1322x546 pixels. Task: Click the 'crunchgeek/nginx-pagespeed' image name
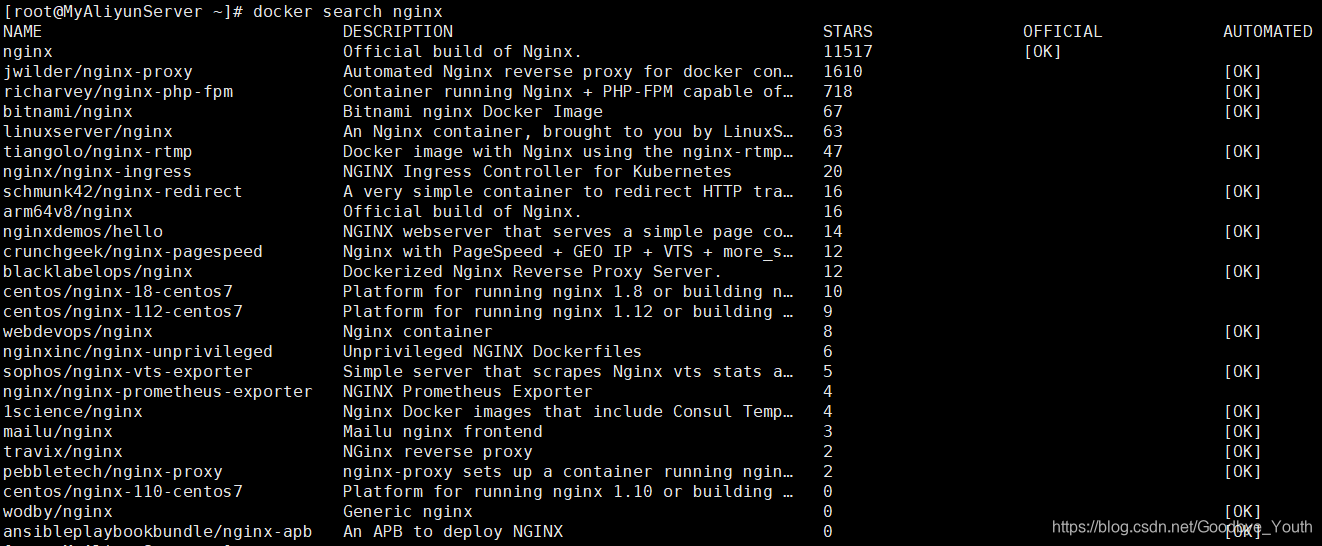[133, 251]
